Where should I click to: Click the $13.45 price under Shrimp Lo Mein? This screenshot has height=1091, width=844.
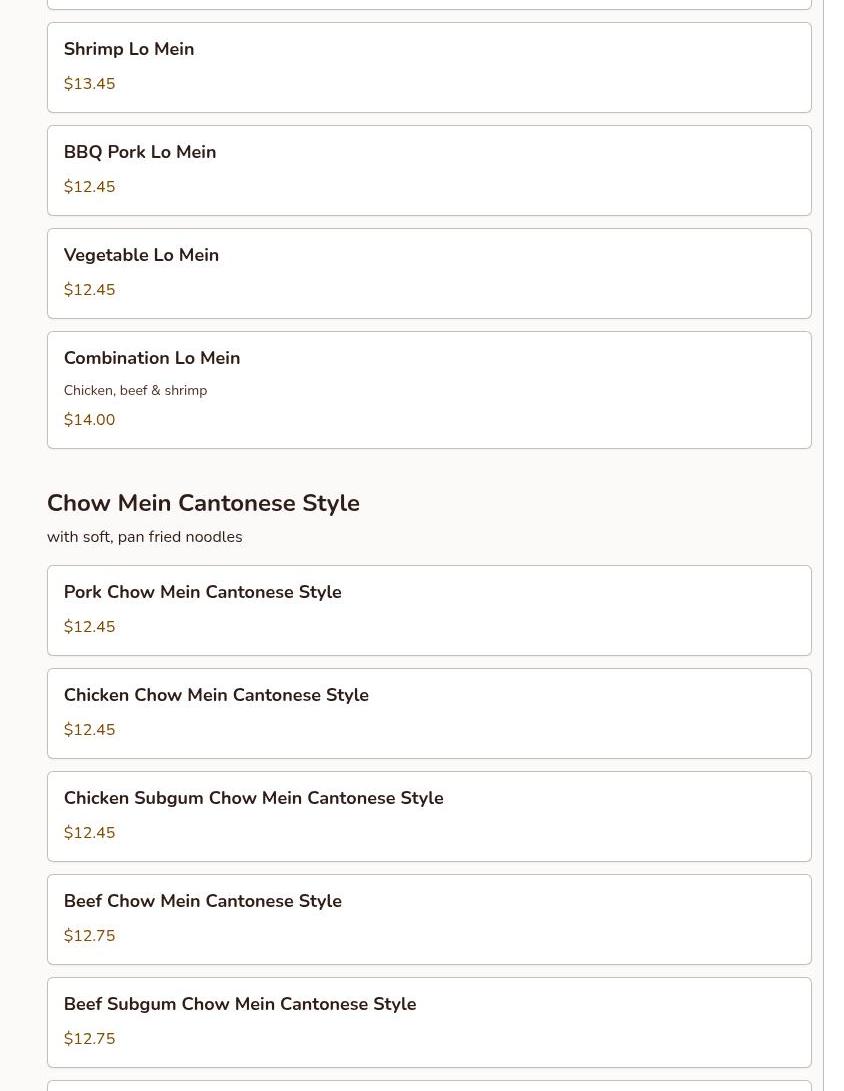(90, 83)
